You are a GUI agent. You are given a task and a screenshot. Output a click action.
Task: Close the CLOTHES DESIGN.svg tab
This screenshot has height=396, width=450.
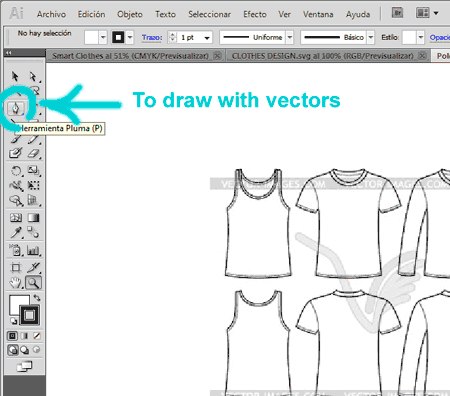click(x=422, y=56)
